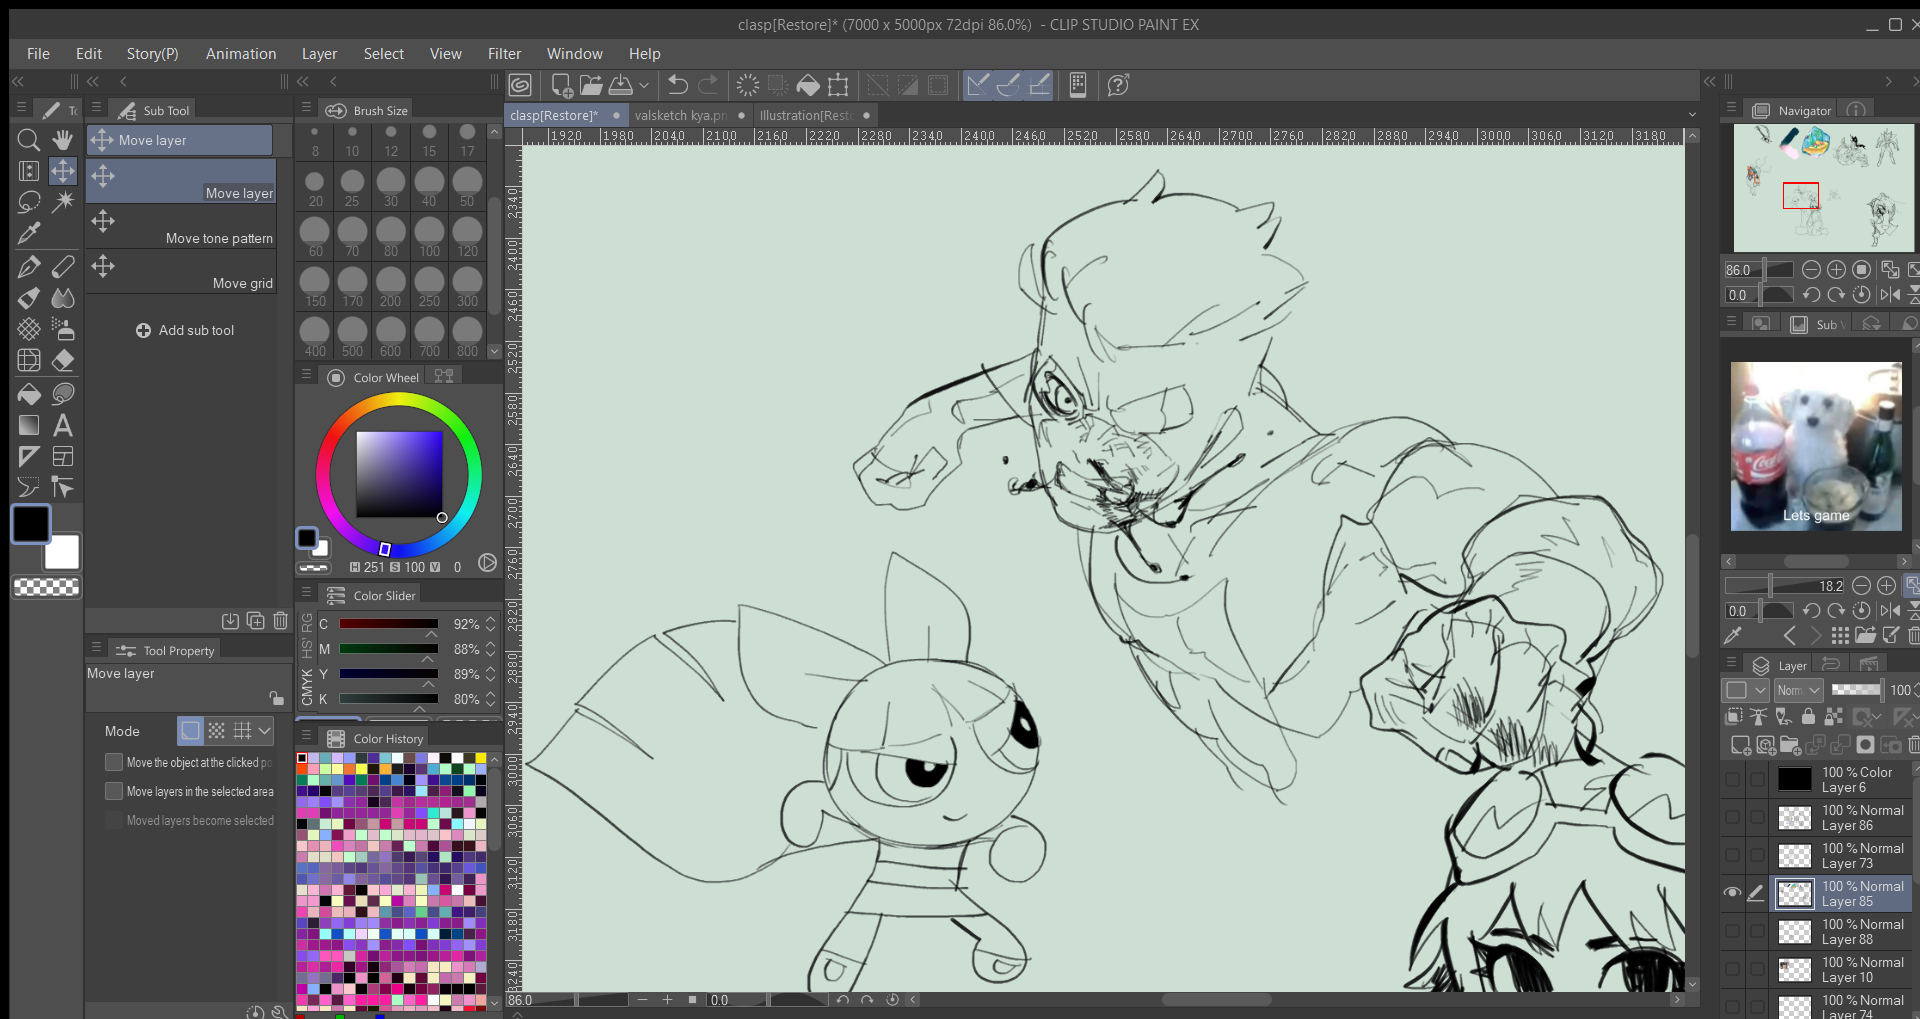Click the Undo arrow in toolbar
This screenshot has width=1920, height=1019.
(x=677, y=85)
